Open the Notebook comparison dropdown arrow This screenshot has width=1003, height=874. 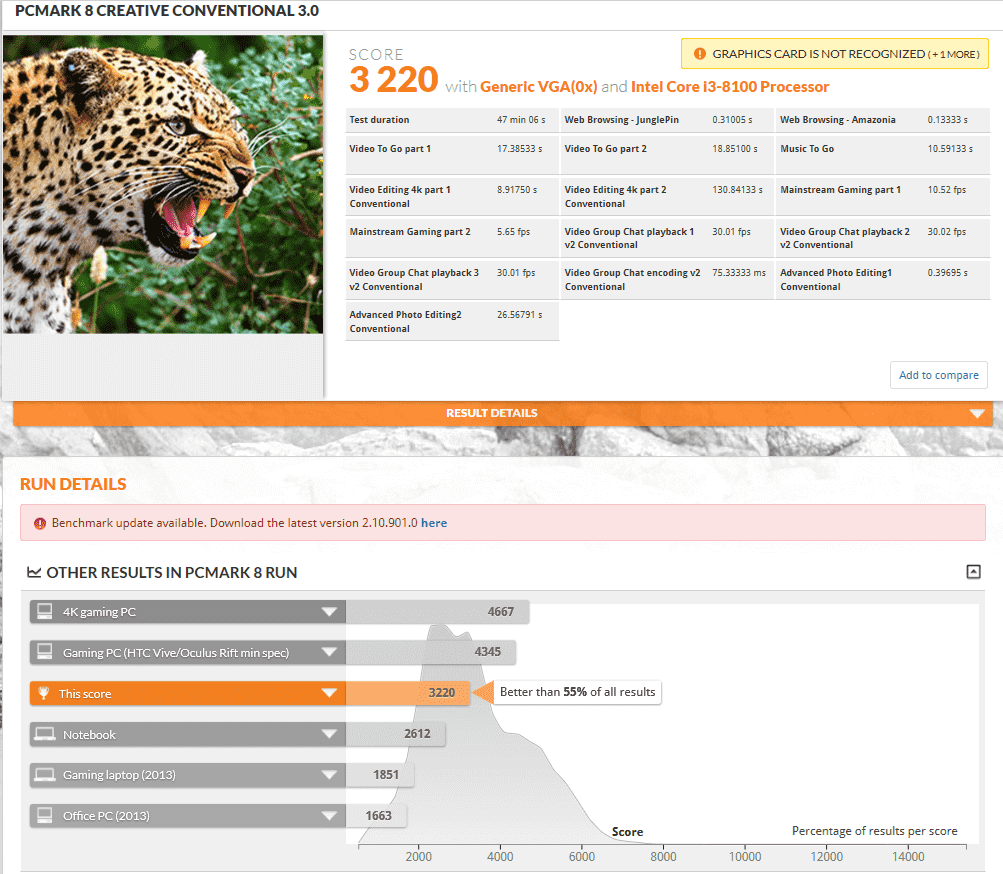click(x=328, y=735)
